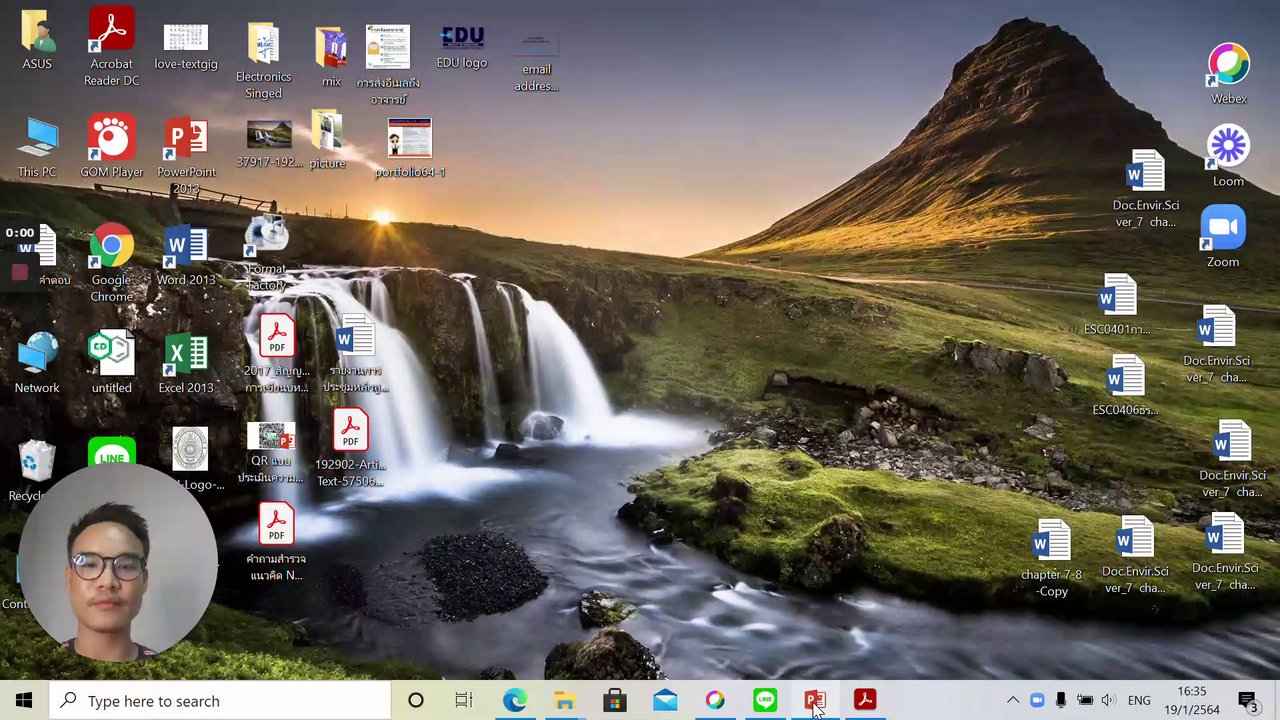The width and height of the screenshot is (1280, 720).
Task: Open LINE from the taskbar
Action: pos(764,701)
